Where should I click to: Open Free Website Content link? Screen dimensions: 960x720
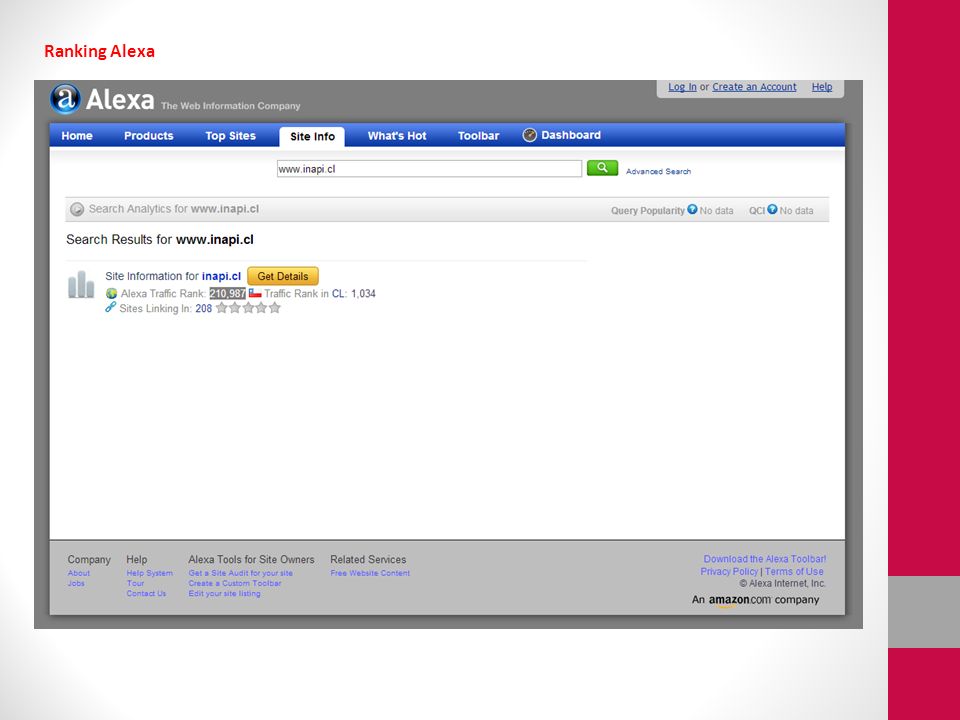point(370,573)
